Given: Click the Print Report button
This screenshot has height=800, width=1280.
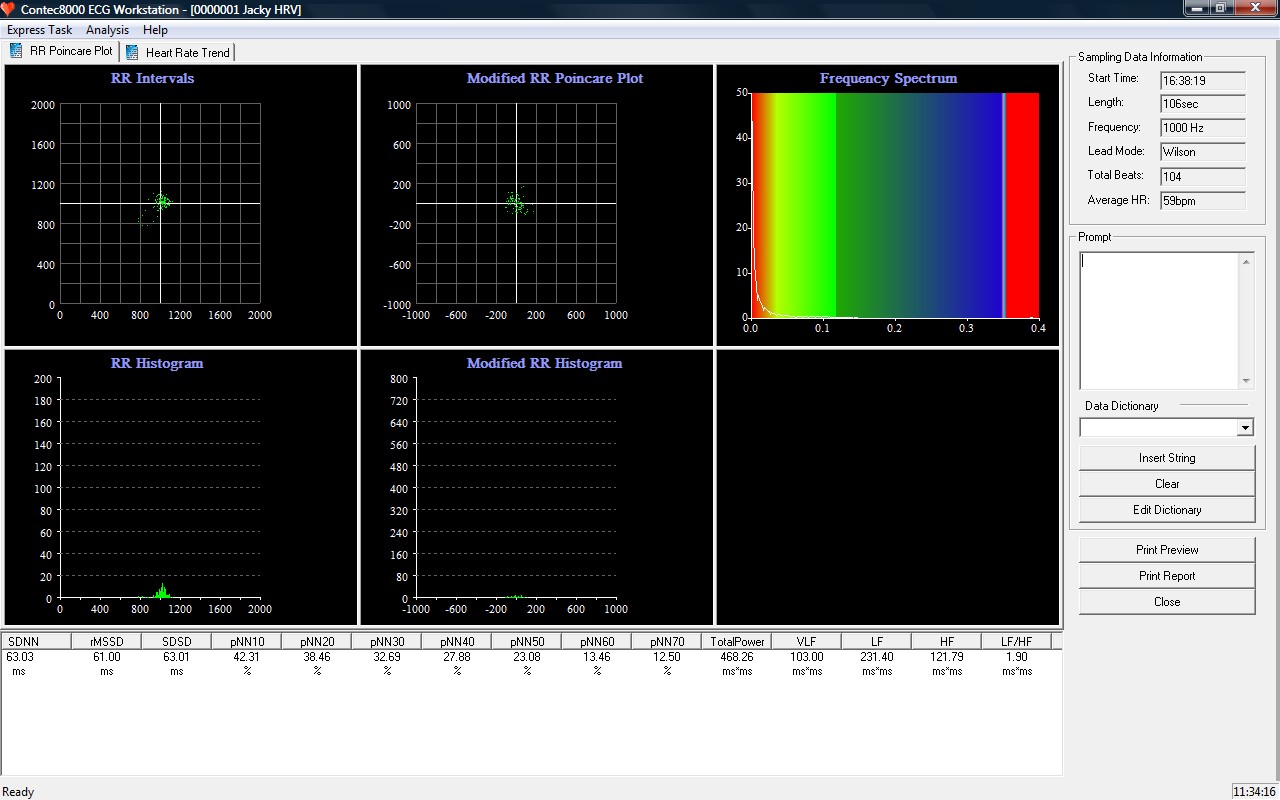Looking at the screenshot, I should 1167,576.
